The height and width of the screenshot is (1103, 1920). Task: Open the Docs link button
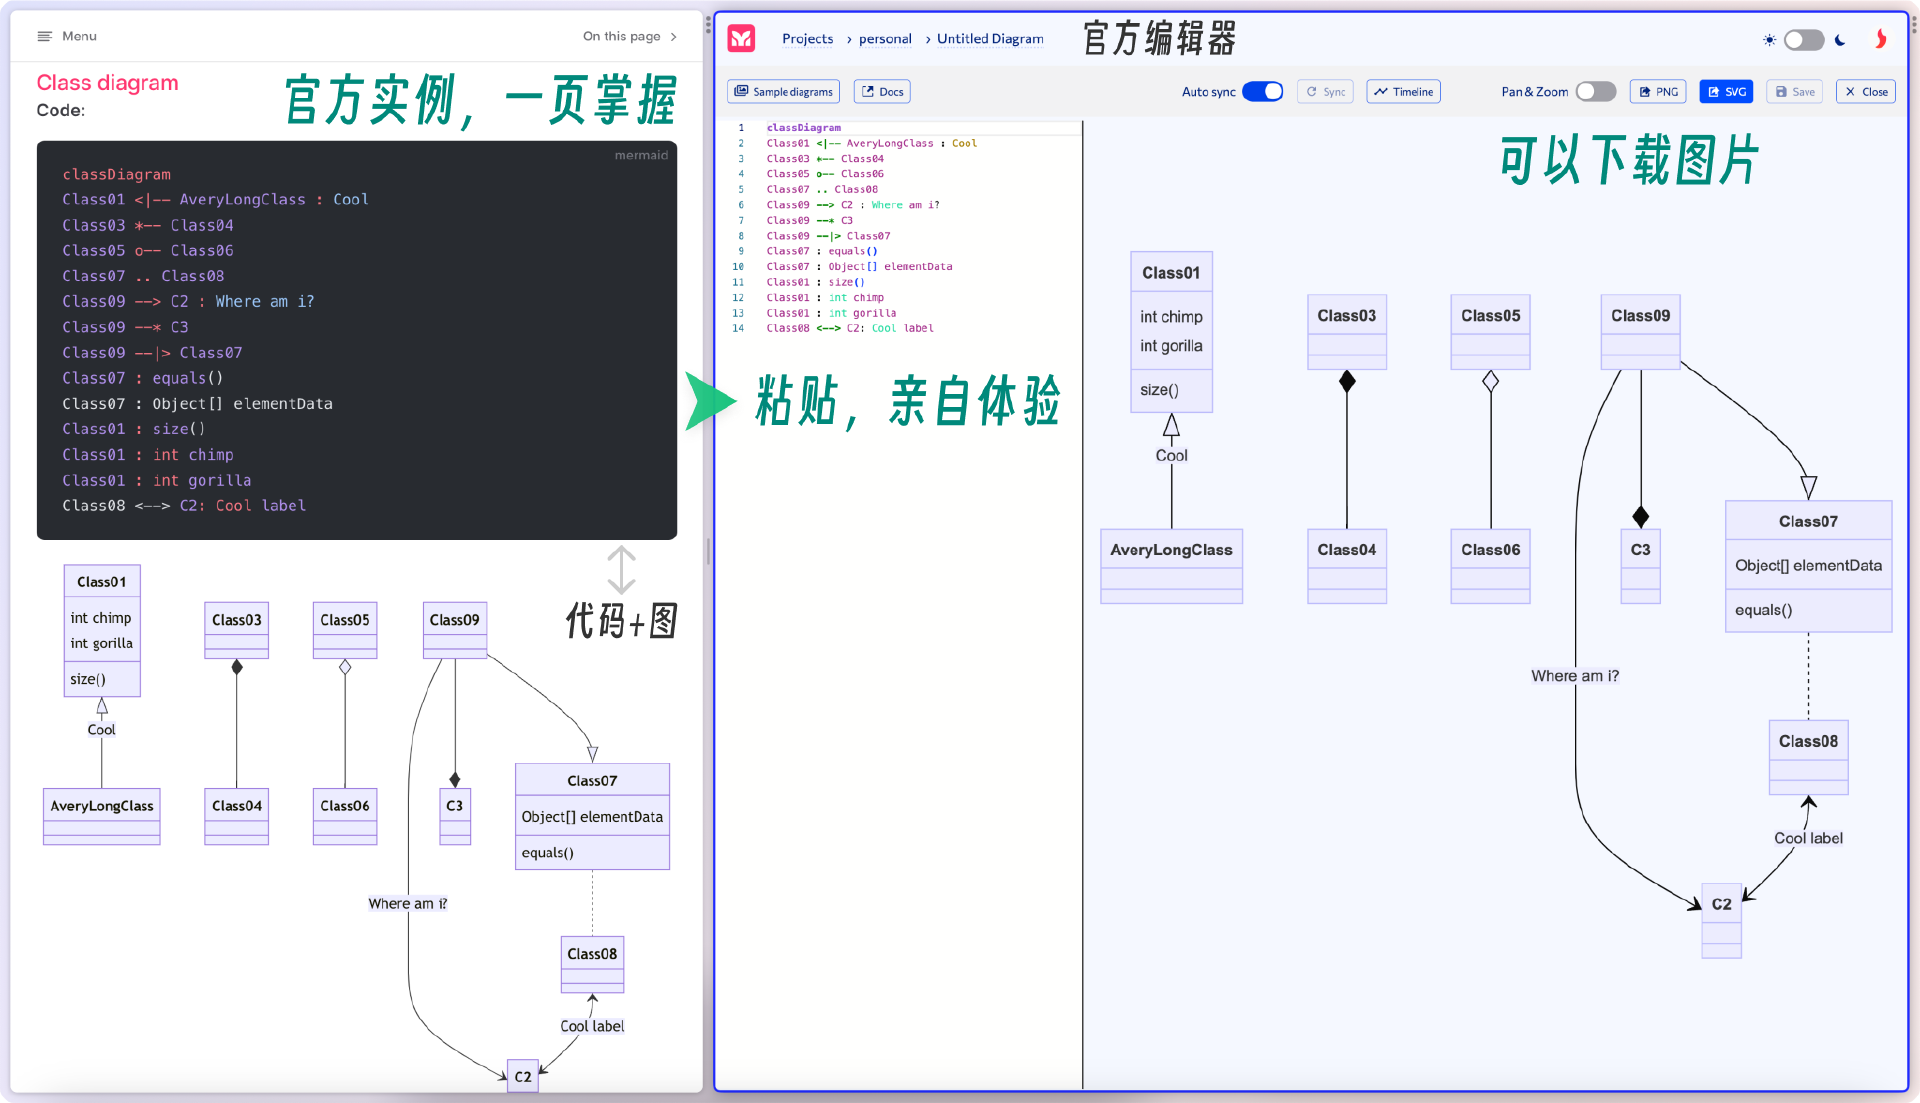coord(882,92)
